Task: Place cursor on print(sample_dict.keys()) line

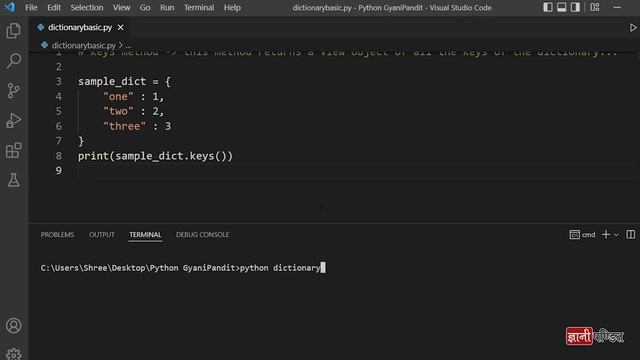Action: tap(155, 156)
